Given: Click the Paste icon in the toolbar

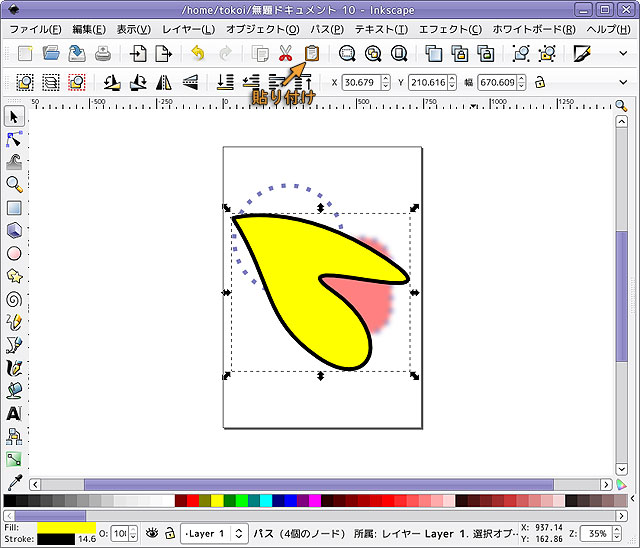Looking at the screenshot, I should coord(312,53).
